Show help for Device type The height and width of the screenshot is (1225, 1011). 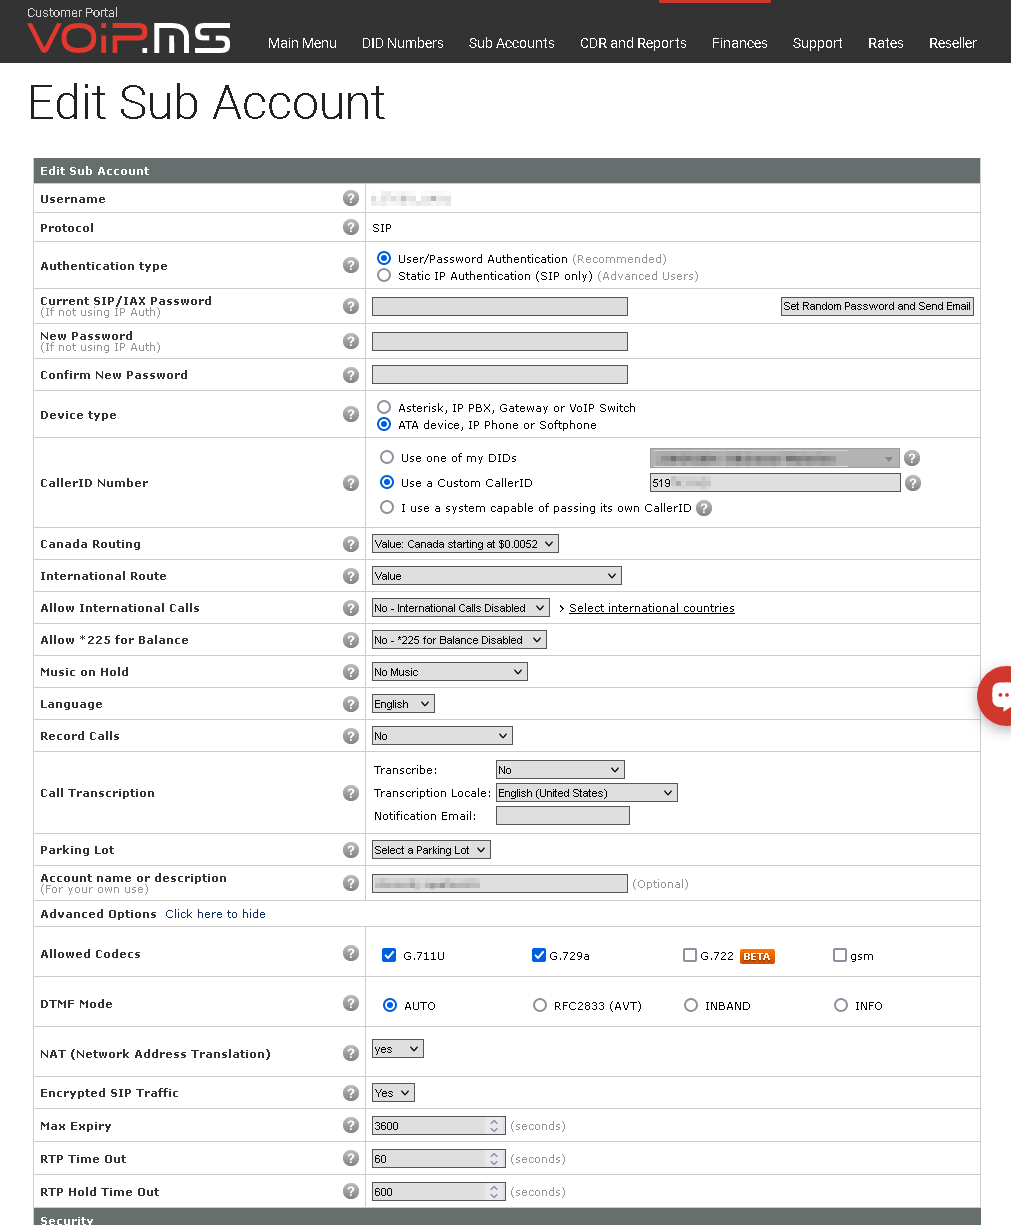coord(350,414)
